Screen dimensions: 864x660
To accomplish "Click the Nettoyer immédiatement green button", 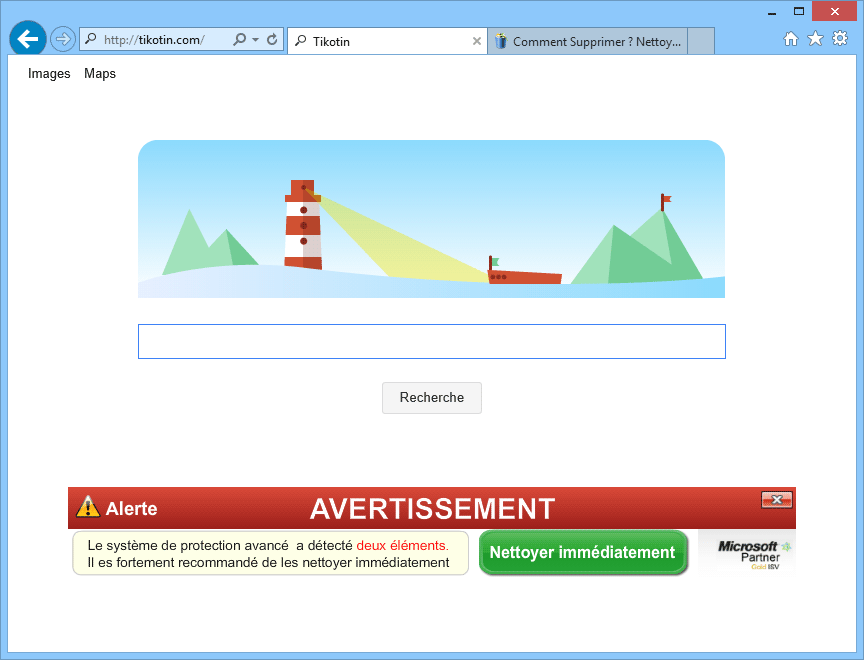I will (583, 553).
